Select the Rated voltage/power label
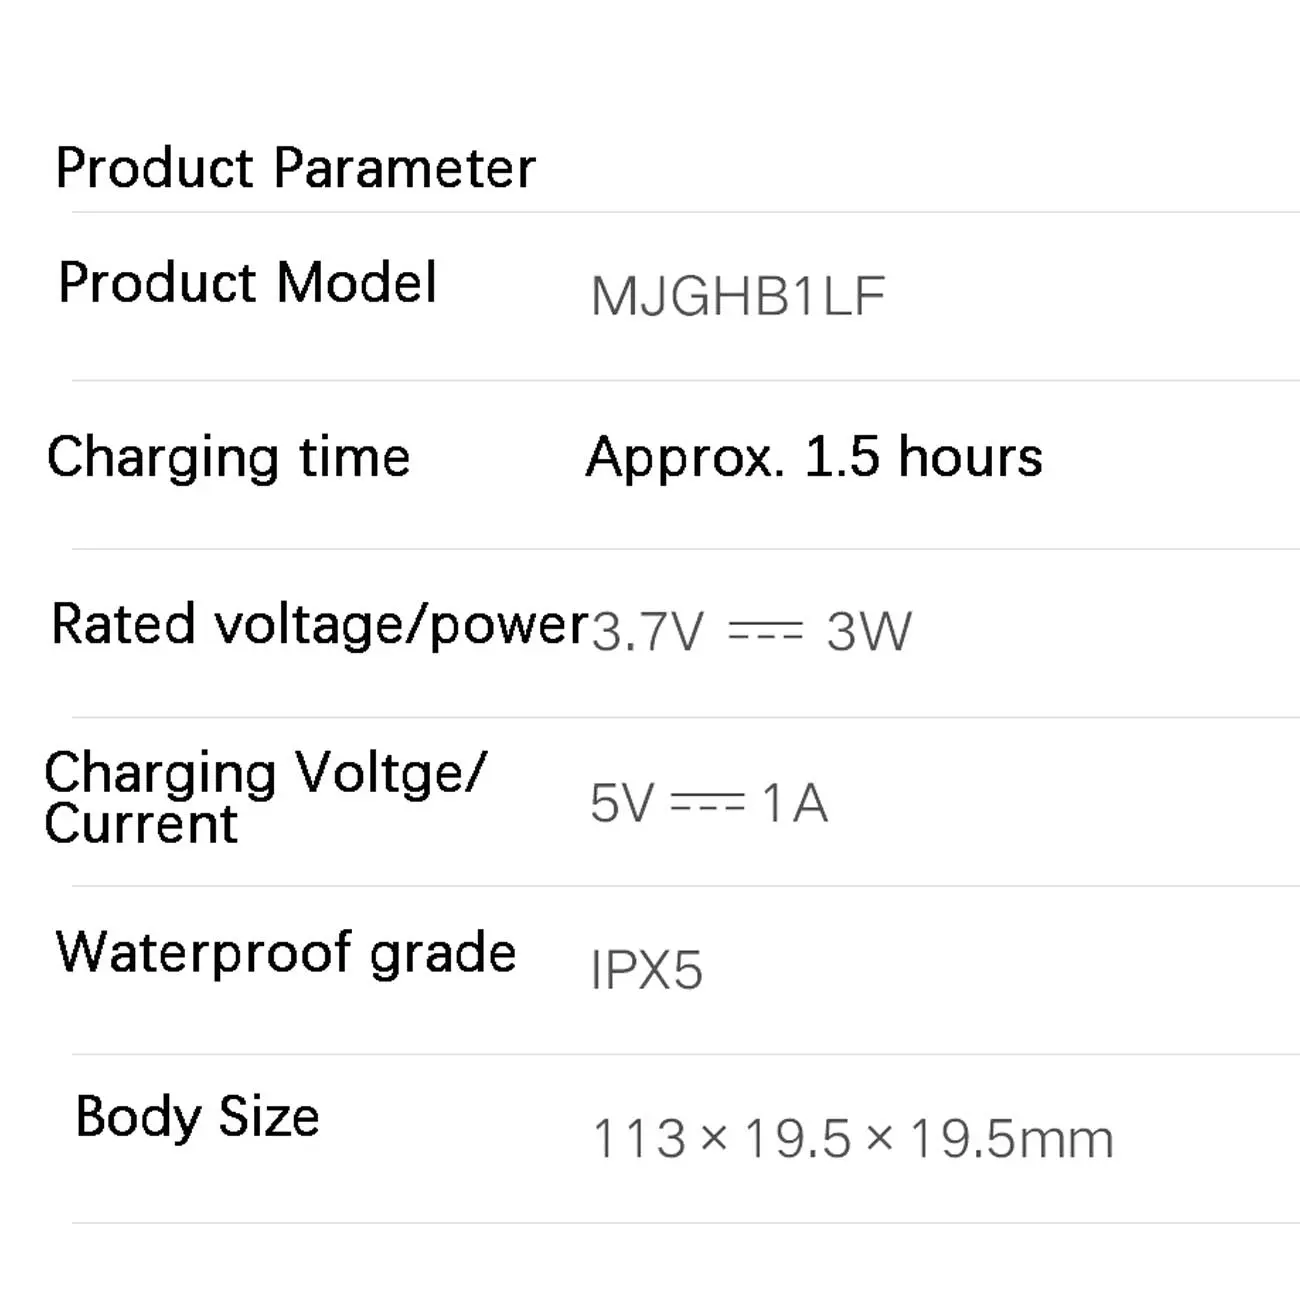1300x1300 pixels. pyautogui.click(x=318, y=625)
